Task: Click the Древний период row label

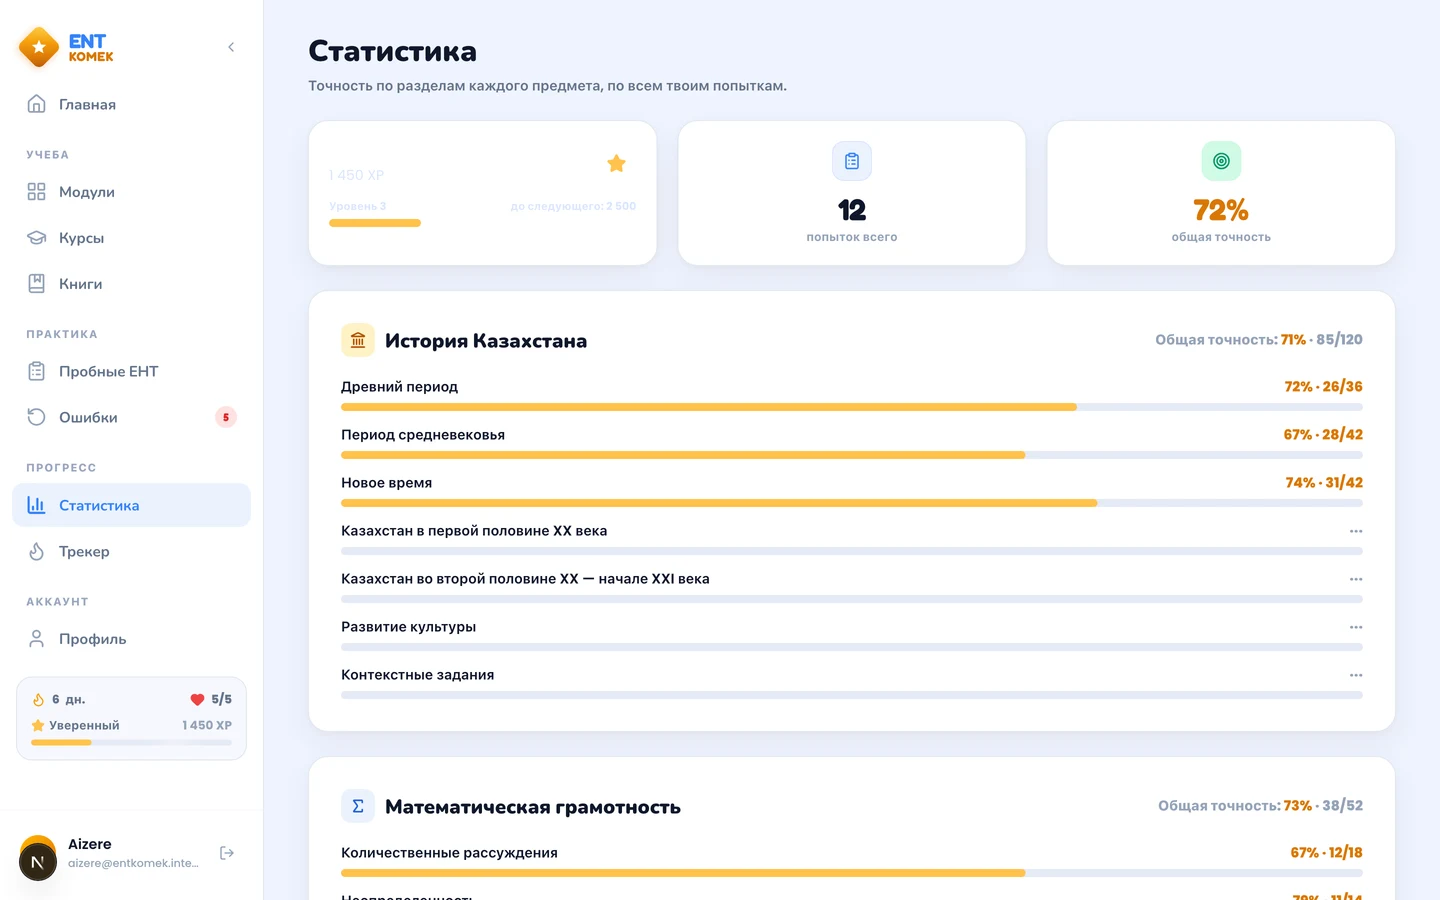Action: (x=399, y=387)
